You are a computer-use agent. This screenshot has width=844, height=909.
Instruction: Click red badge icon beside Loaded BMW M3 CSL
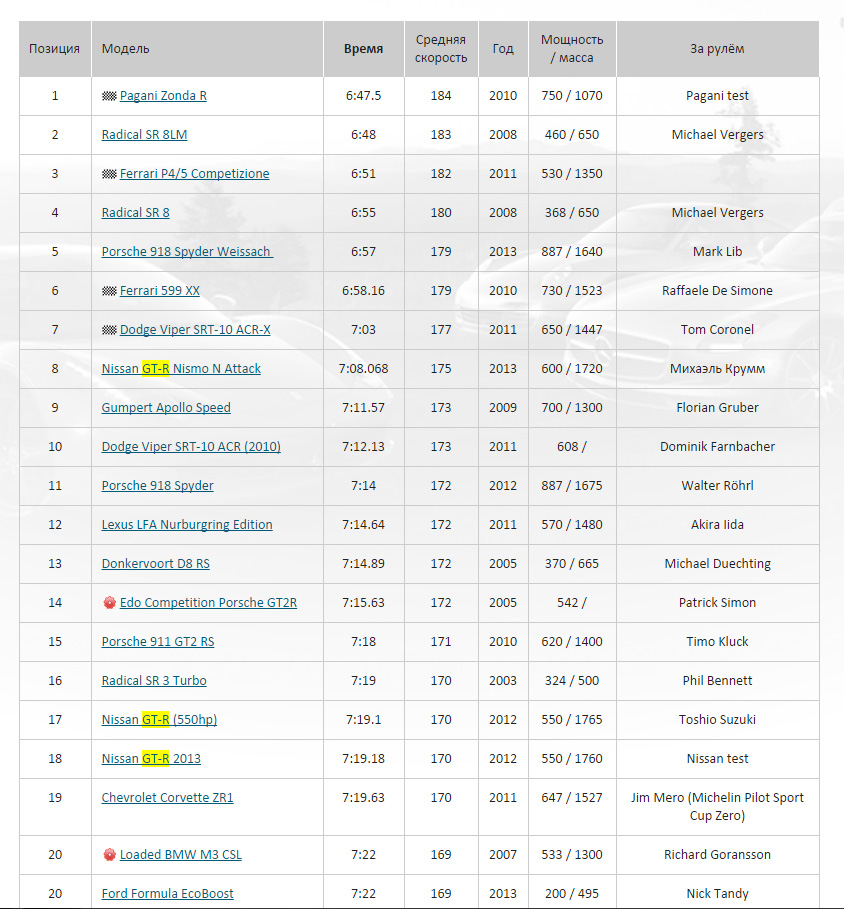pyautogui.click(x=109, y=855)
